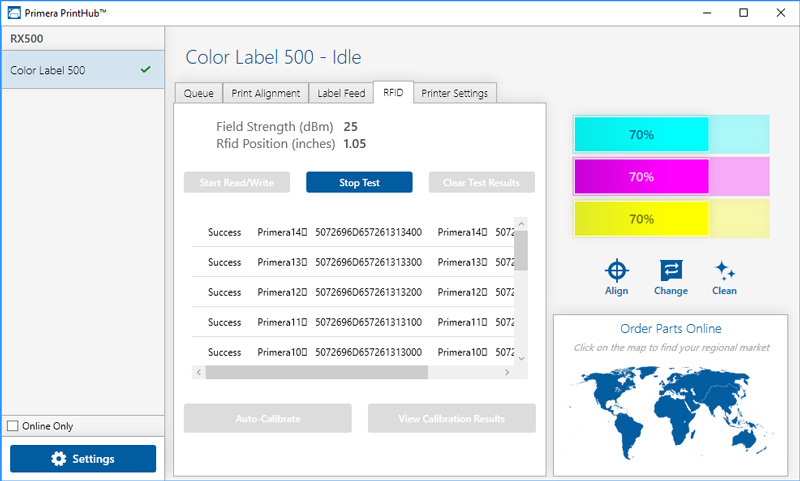Click View Calibration Results button

[x=452, y=418]
